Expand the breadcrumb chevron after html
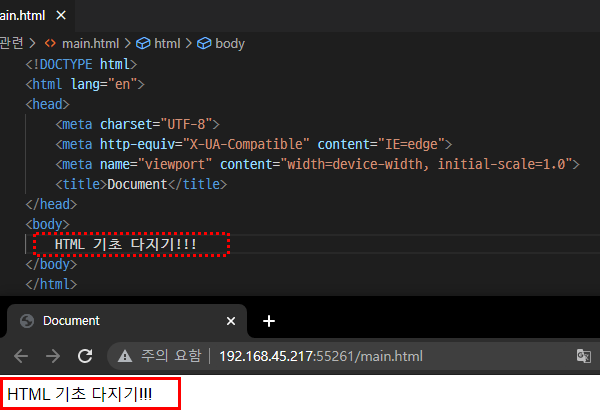This screenshot has height=414, width=600. point(188,44)
